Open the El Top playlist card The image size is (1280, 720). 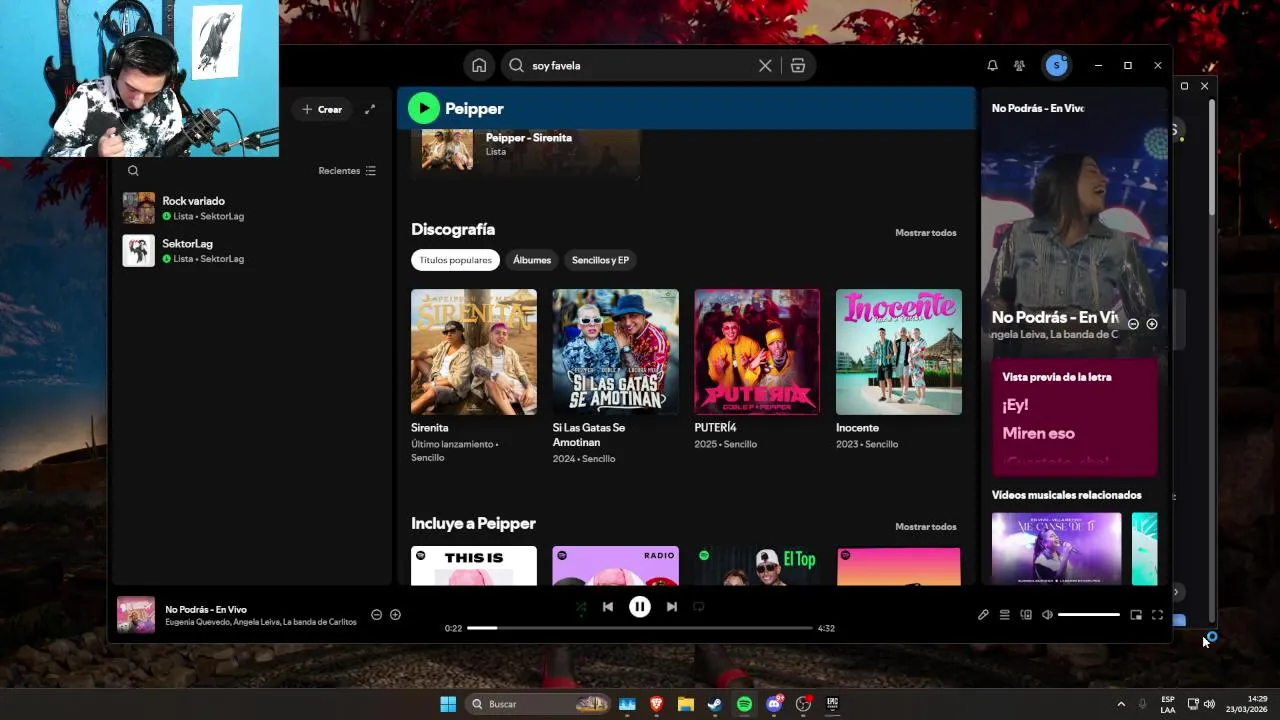757,566
